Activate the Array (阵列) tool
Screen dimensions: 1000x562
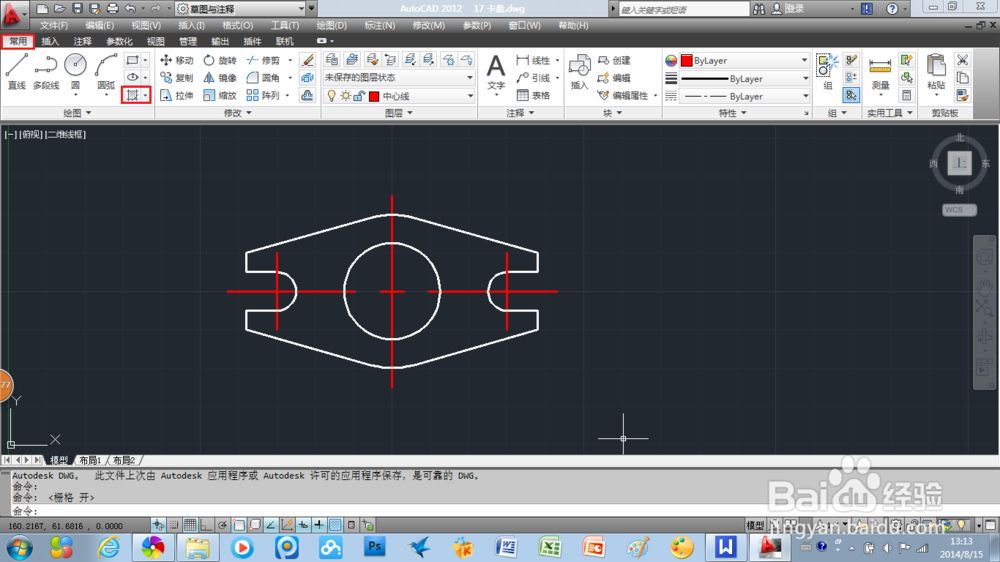click(263, 95)
